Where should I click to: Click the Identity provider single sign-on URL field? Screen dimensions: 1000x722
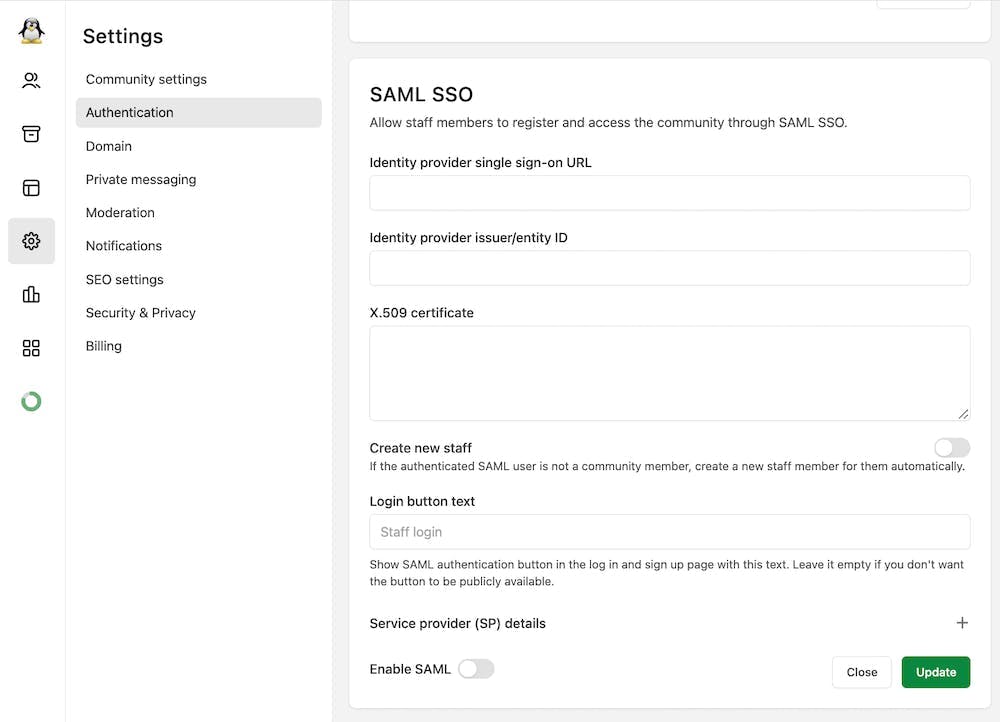tap(670, 193)
